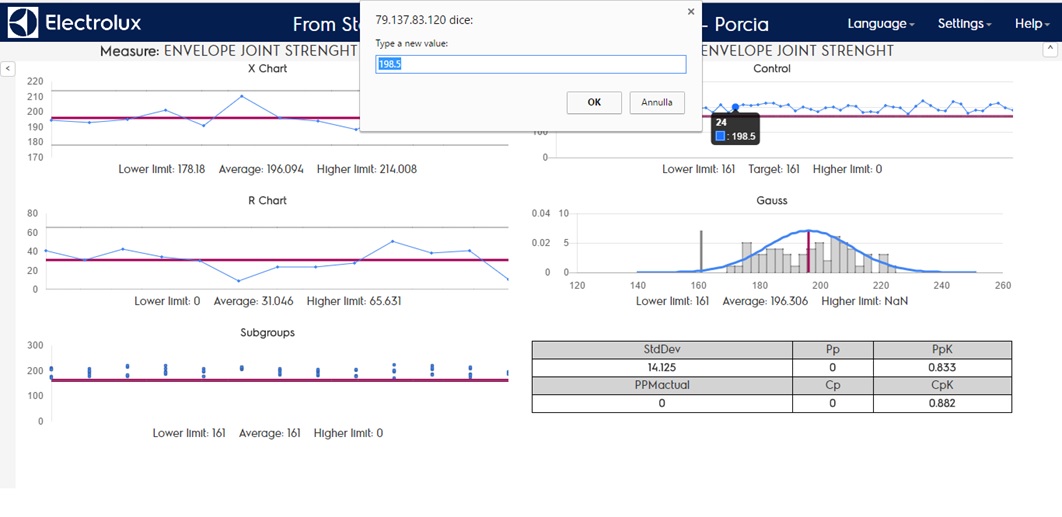Click the Subgroups chart title
Image resolution: width=1062 pixels, height=517 pixels.
267,332
